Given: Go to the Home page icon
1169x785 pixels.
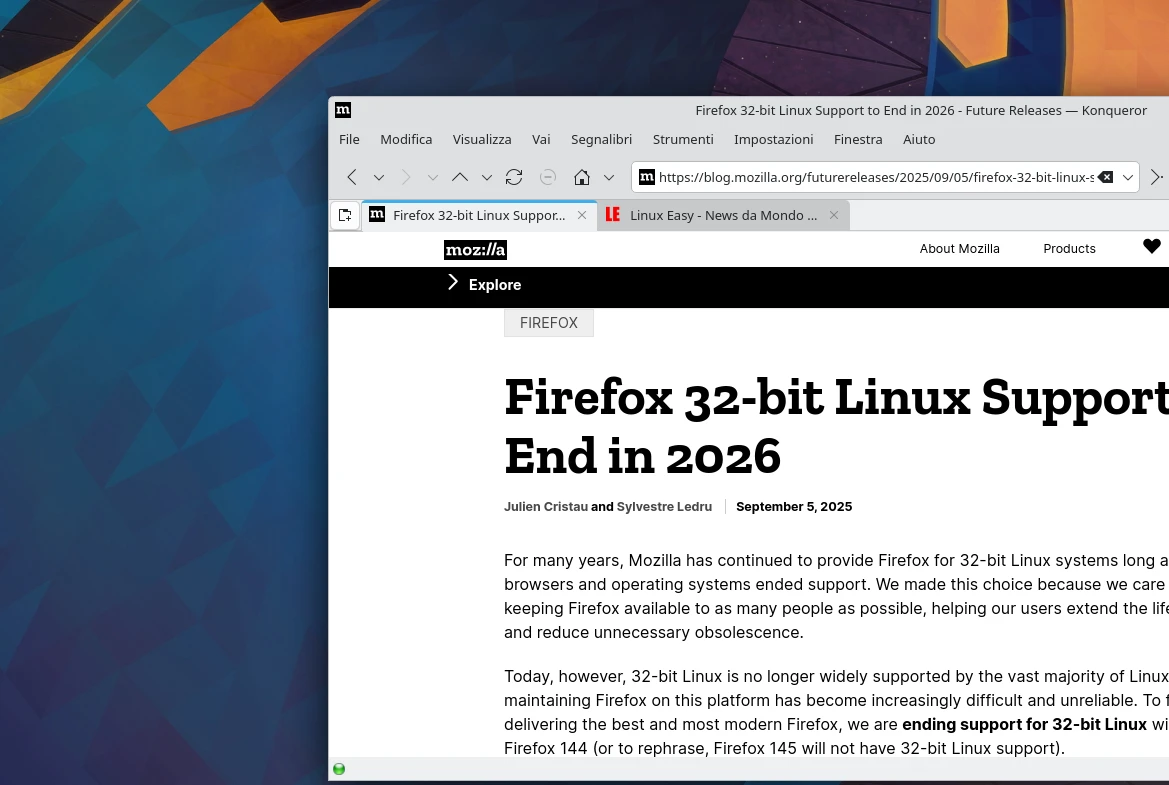Looking at the screenshot, I should pyautogui.click(x=582, y=177).
